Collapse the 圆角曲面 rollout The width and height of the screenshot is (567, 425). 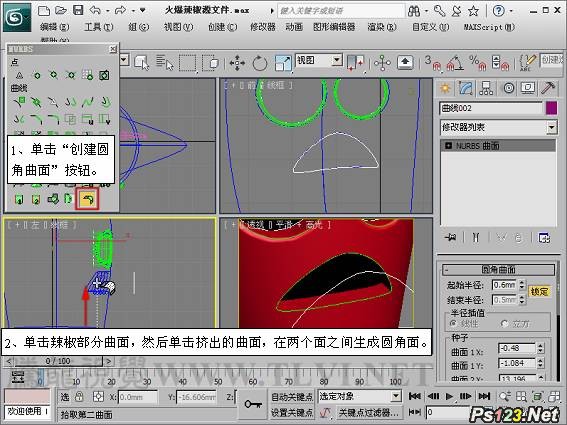(x=498, y=269)
